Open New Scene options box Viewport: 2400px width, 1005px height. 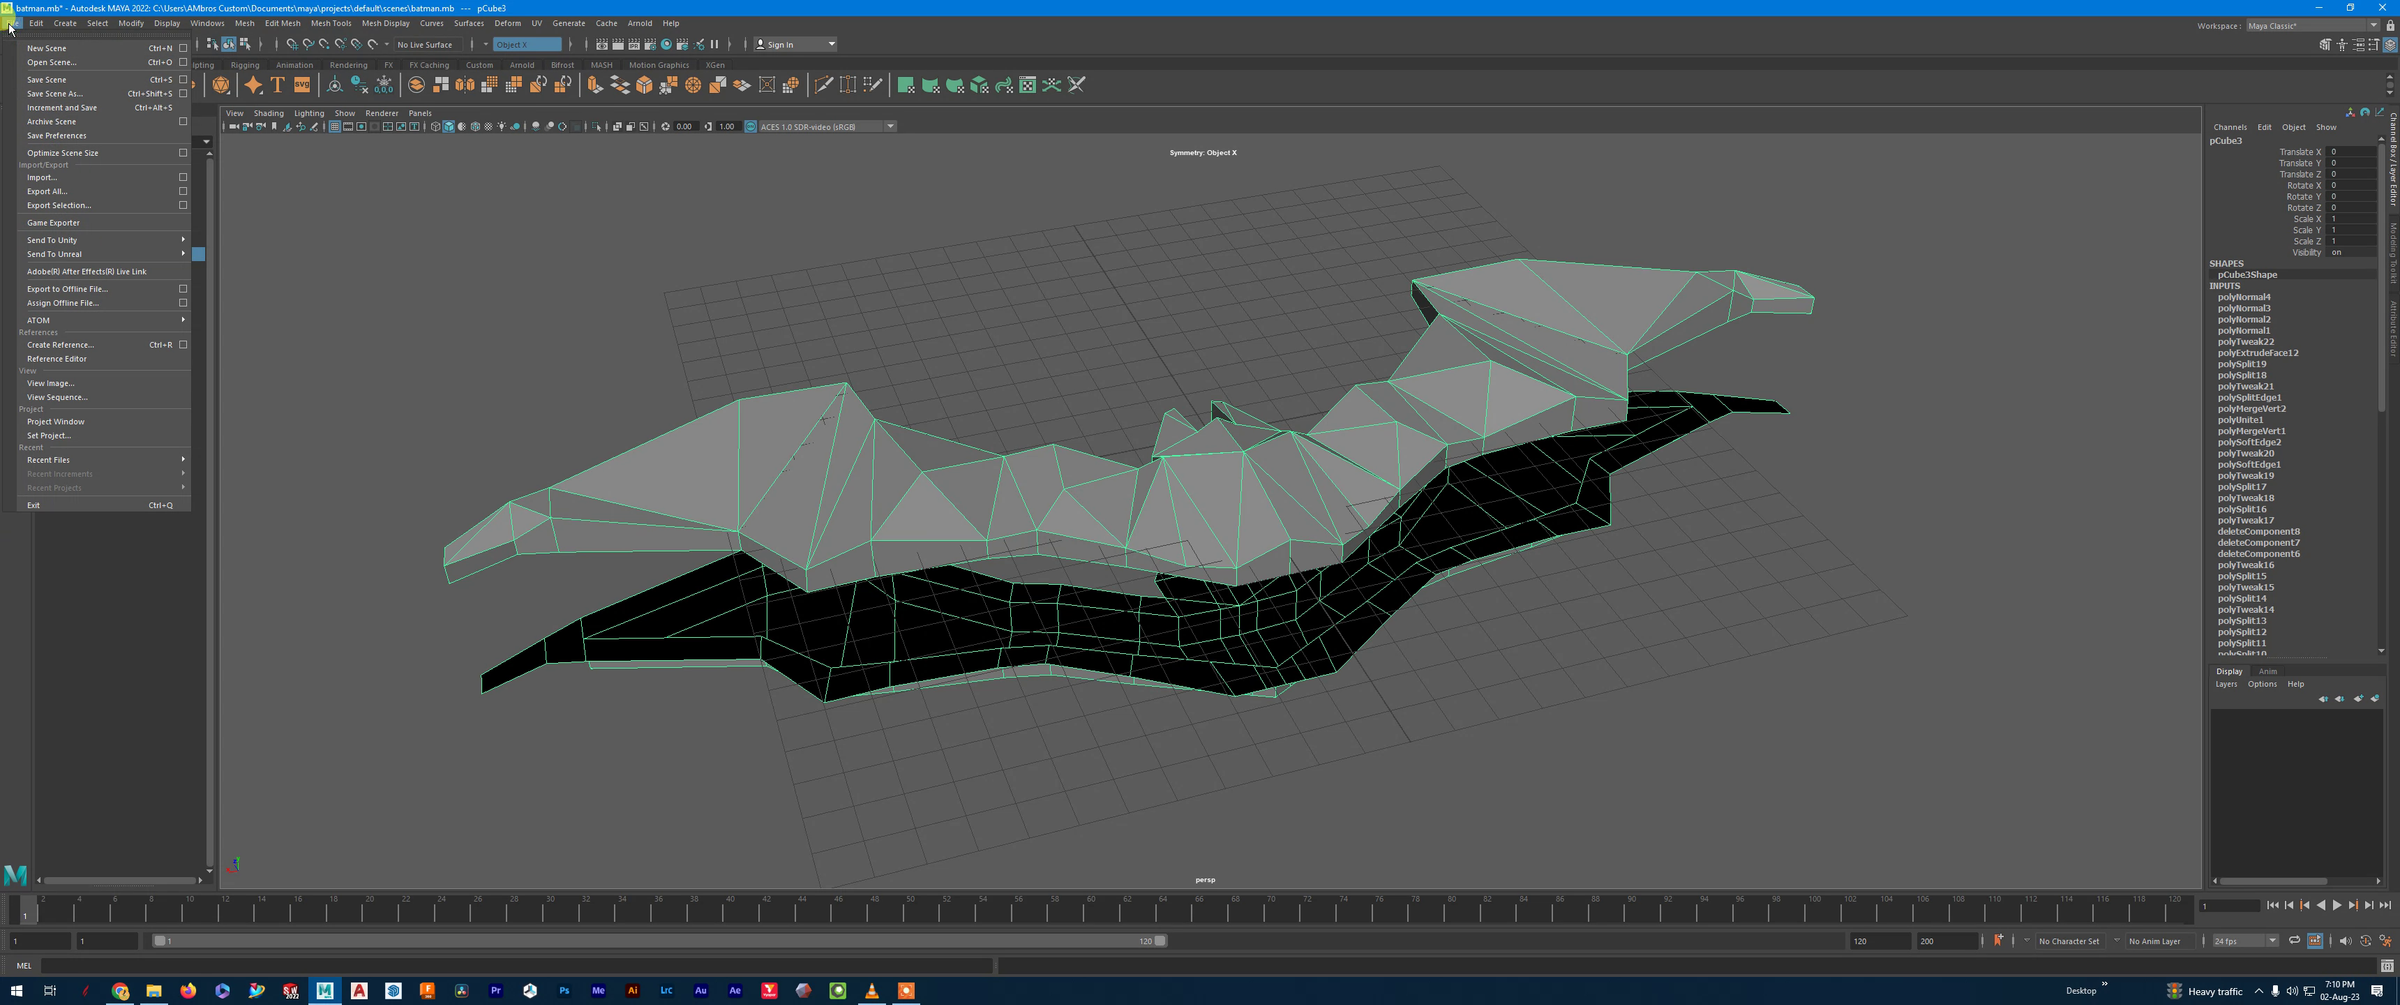point(183,48)
